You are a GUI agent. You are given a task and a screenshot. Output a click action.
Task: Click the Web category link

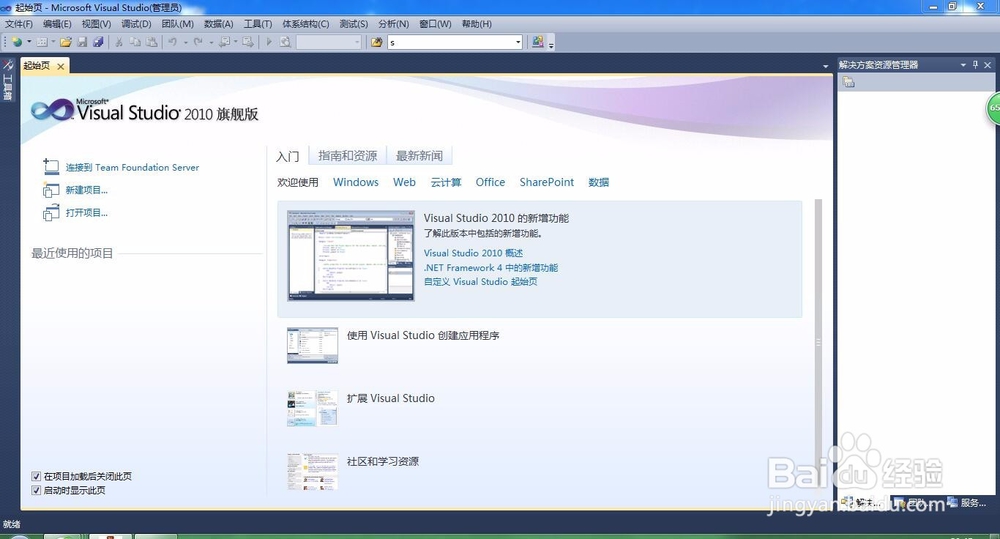point(404,182)
